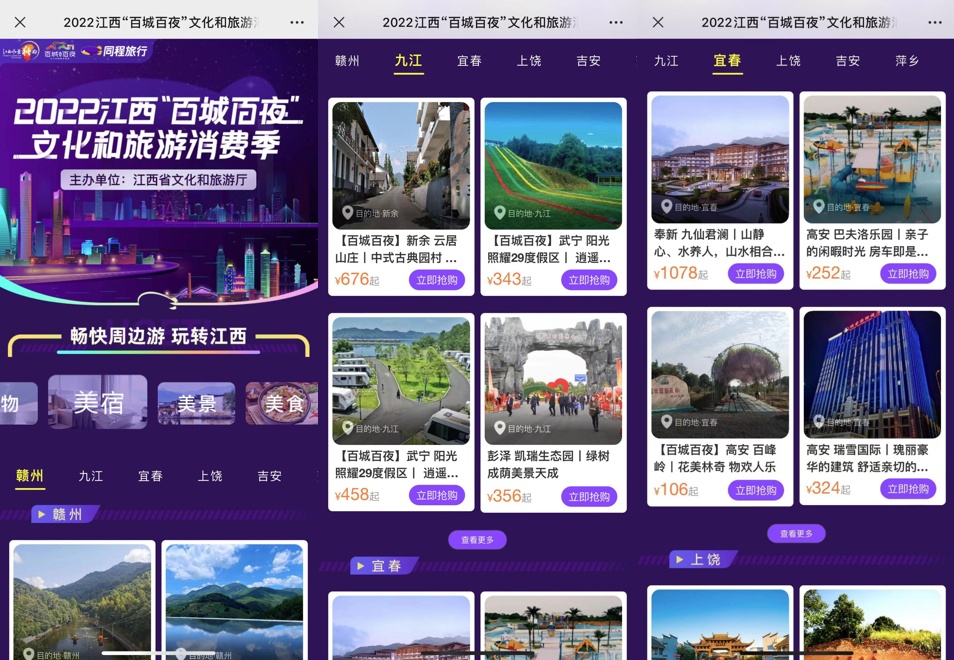
Task: Click title 彭泽 凯瑞生态园｜绿树成荫美景天成
Action: coord(549,464)
